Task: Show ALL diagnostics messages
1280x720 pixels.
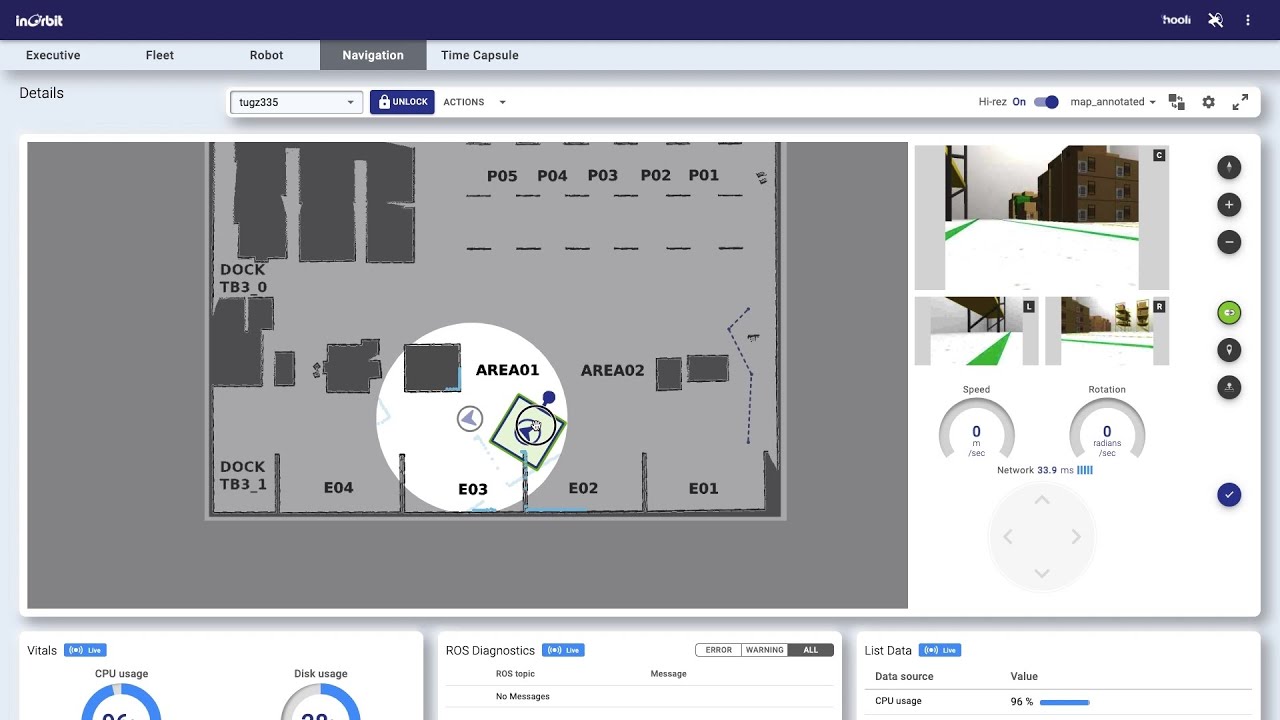Action: pos(810,650)
